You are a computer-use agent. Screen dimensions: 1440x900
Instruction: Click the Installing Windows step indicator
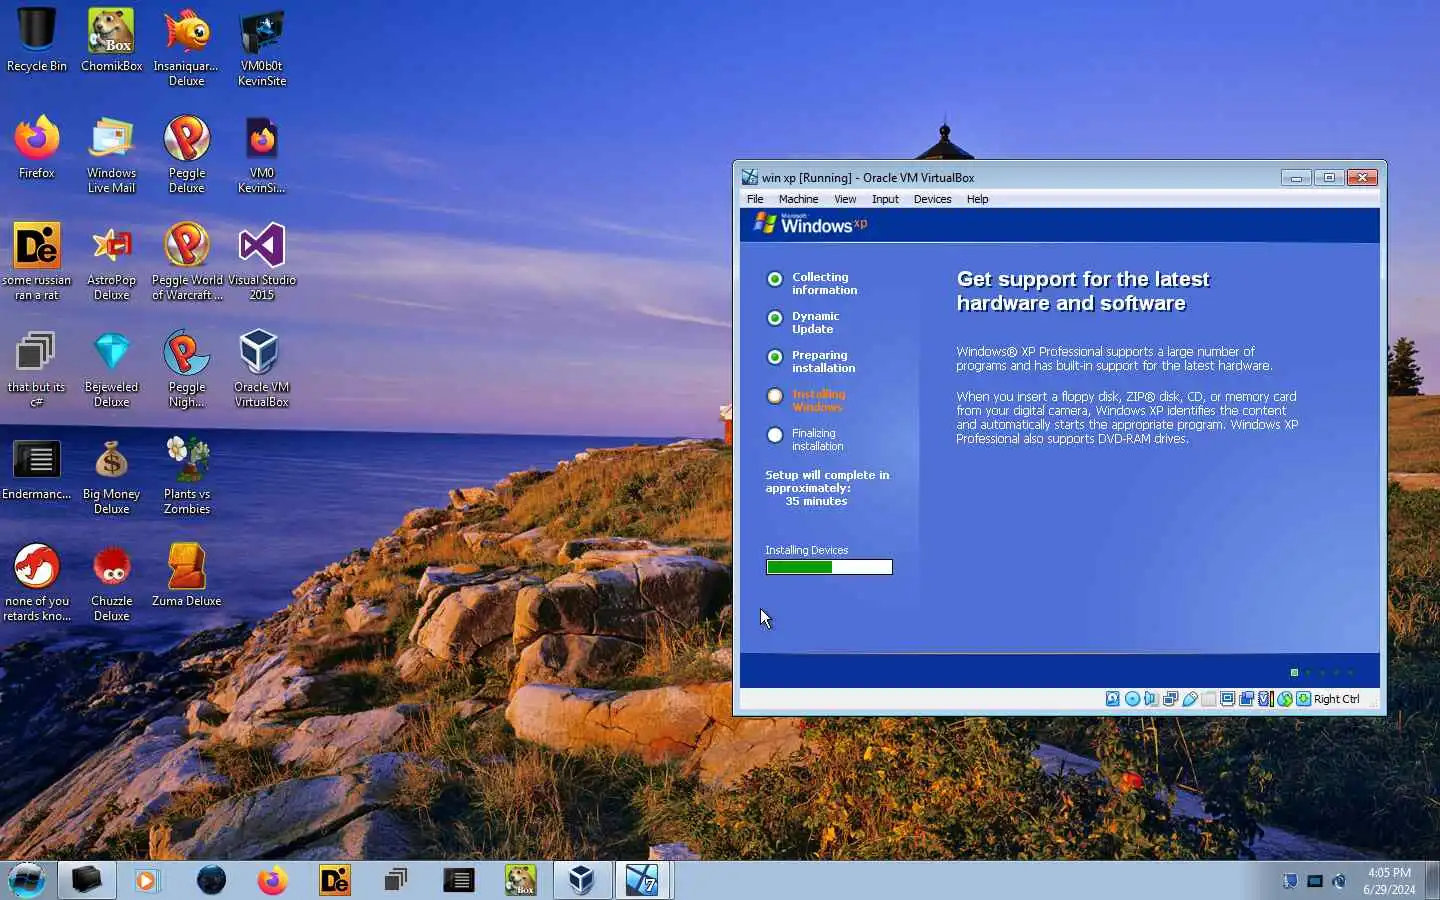[x=774, y=396]
